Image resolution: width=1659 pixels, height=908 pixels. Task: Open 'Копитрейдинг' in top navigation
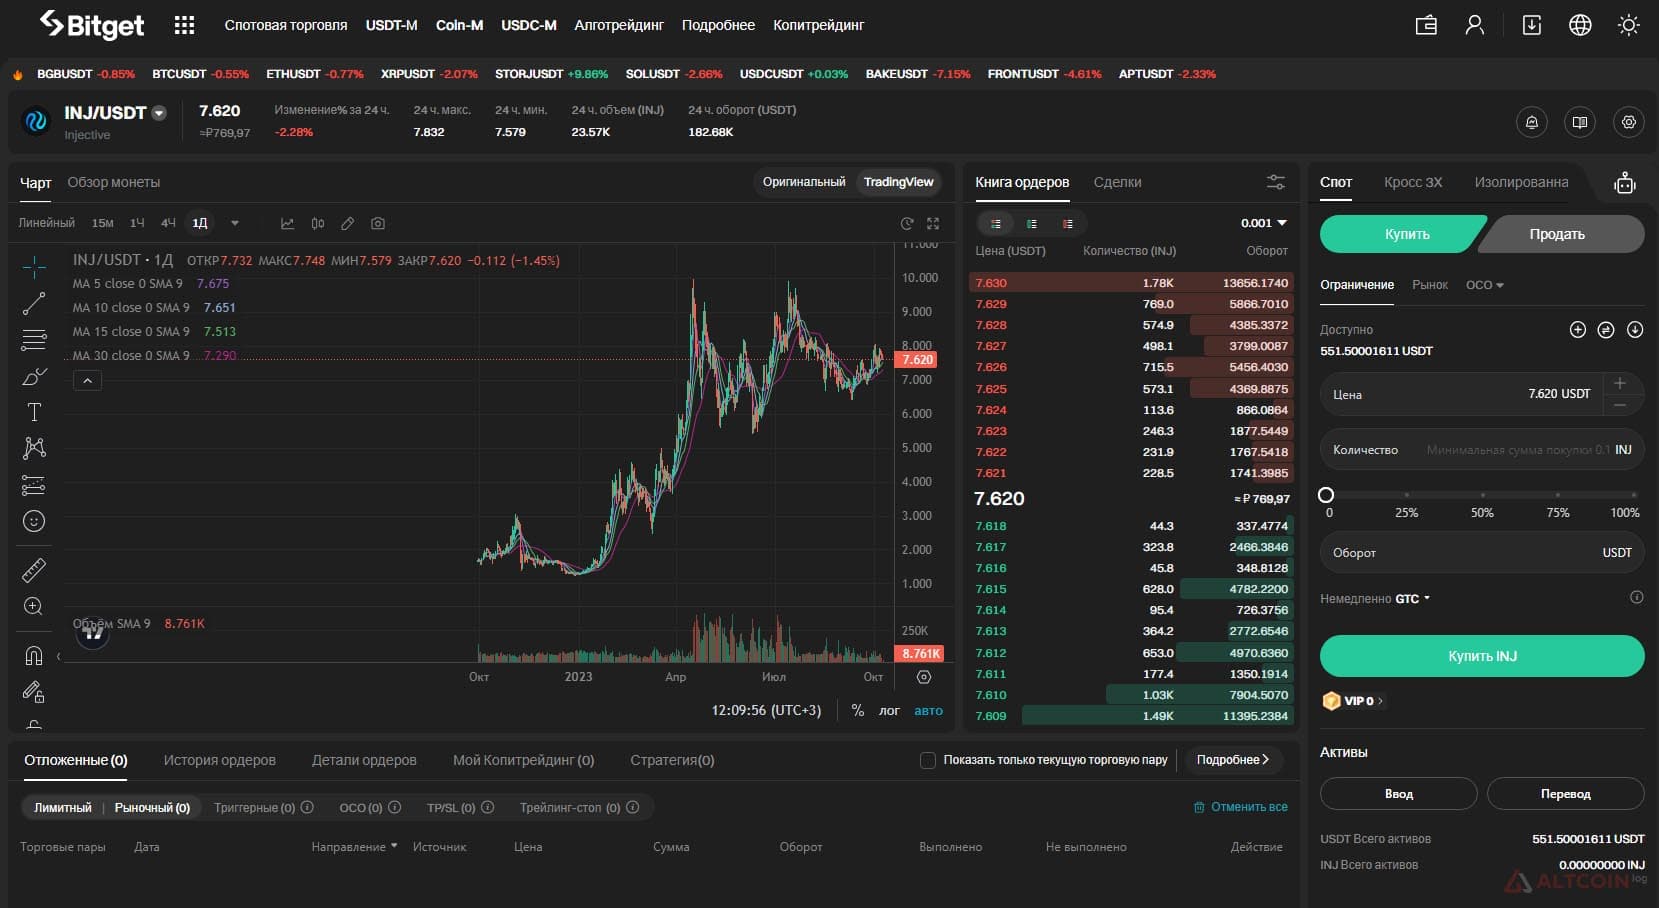pyautogui.click(x=818, y=25)
